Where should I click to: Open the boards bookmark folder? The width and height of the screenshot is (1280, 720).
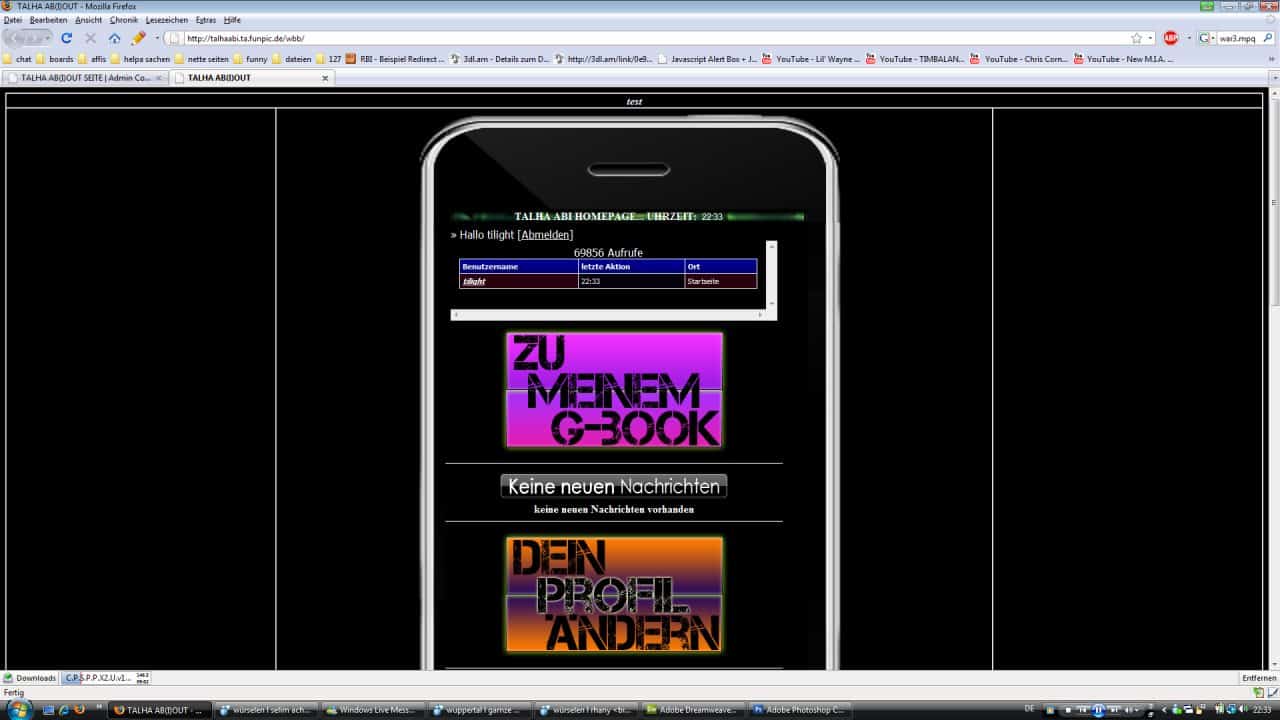click(x=55, y=59)
